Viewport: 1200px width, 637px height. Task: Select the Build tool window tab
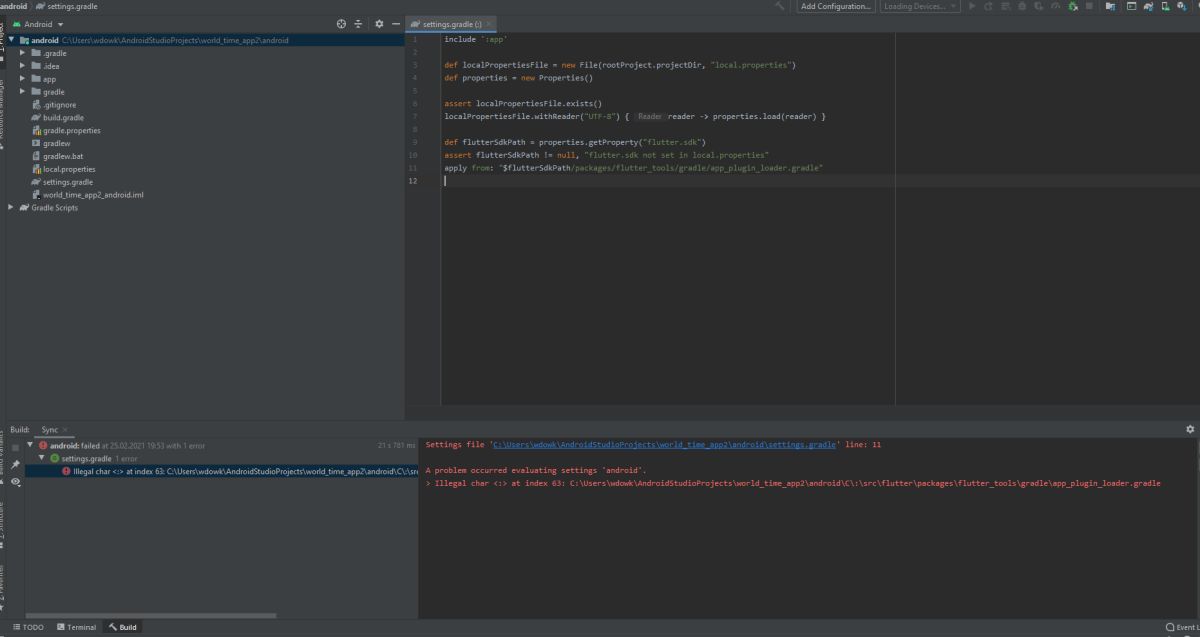123,627
